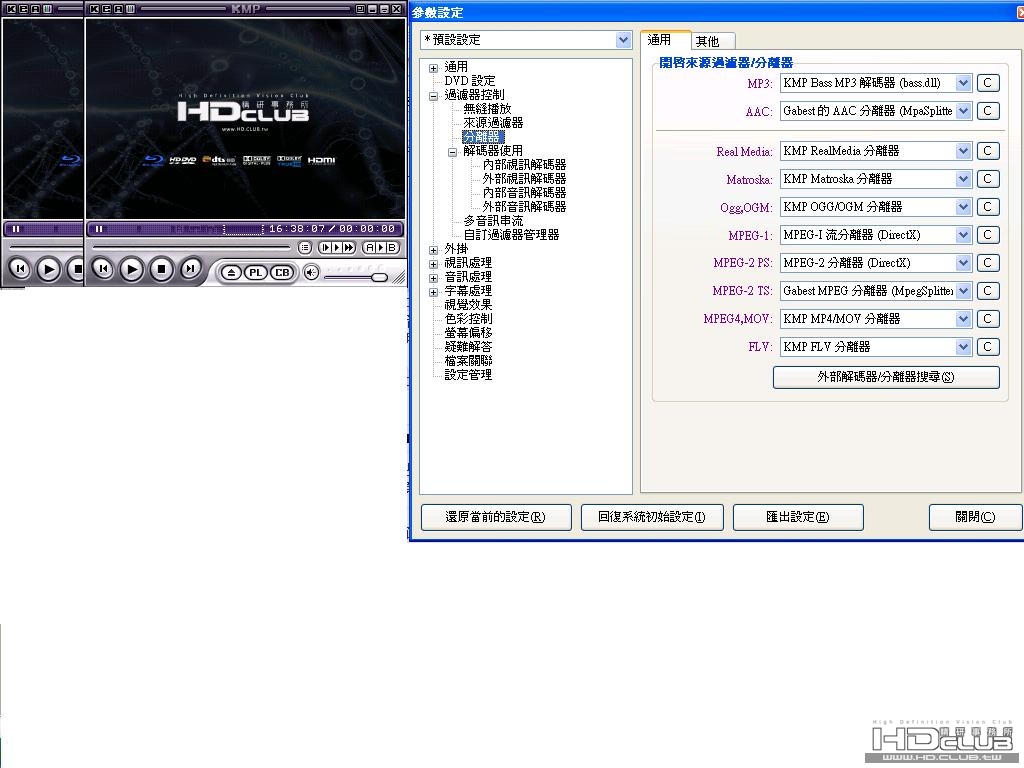
Task: Click the C button in the Matroska row
Action: pyautogui.click(x=988, y=179)
